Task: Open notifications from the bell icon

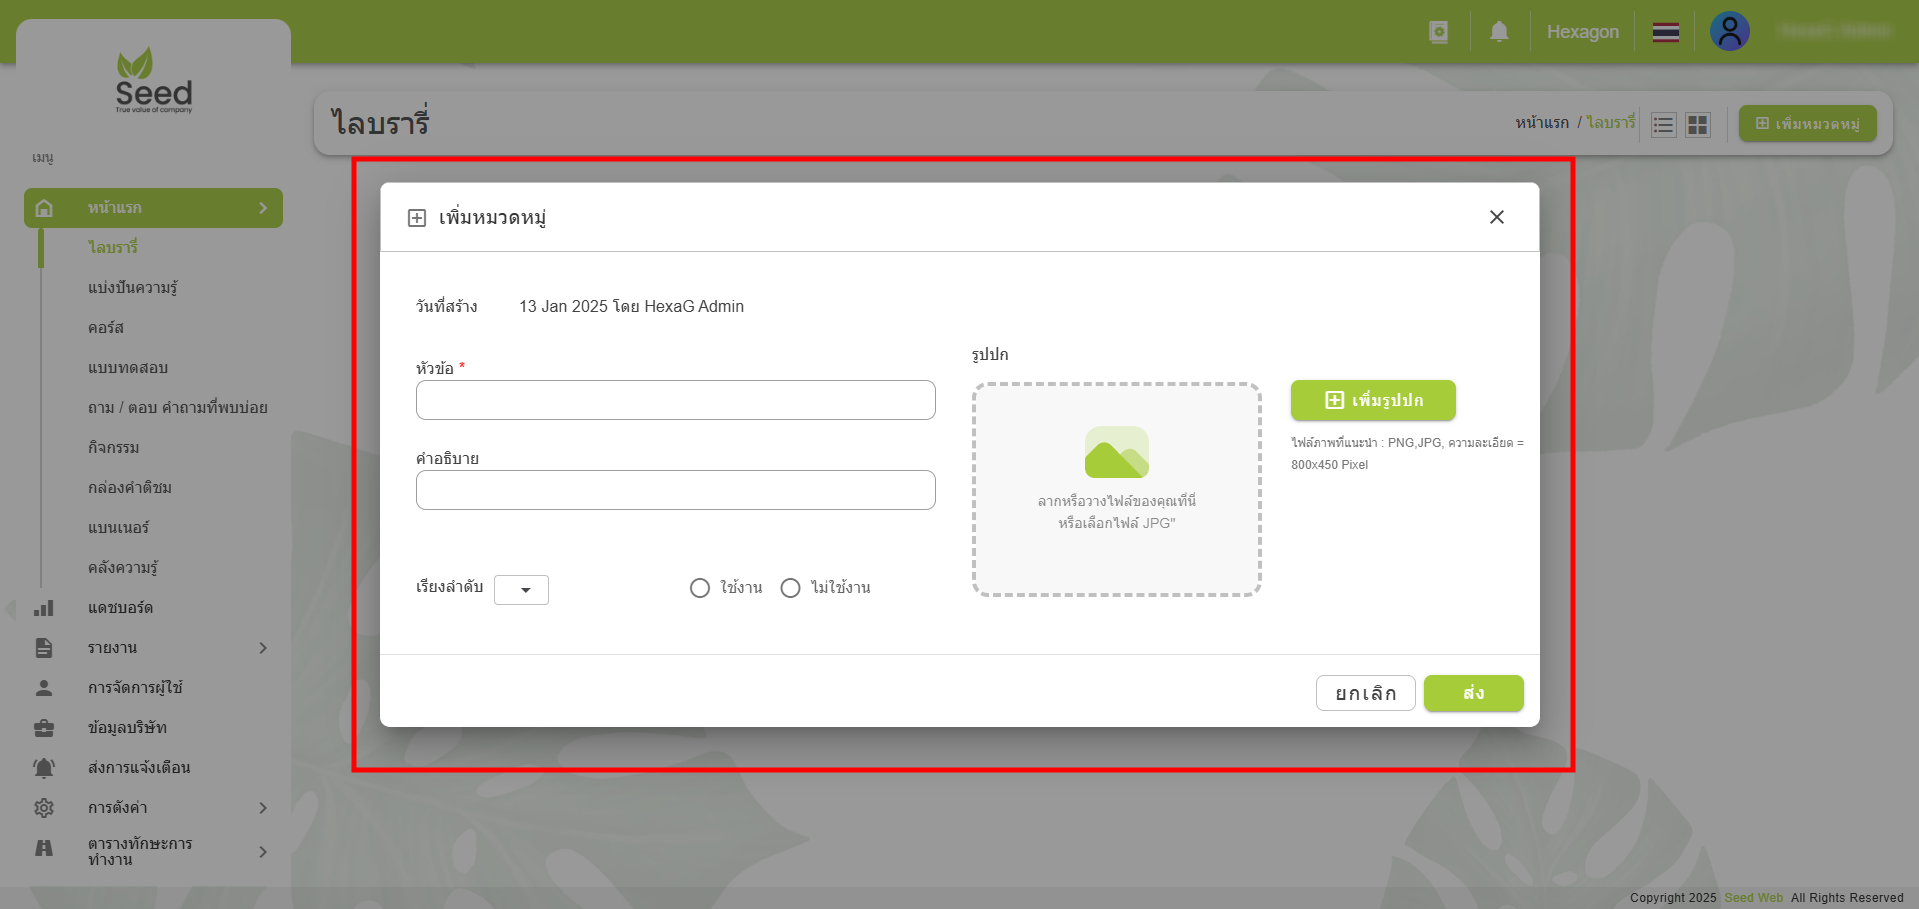Action: click(1498, 31)
